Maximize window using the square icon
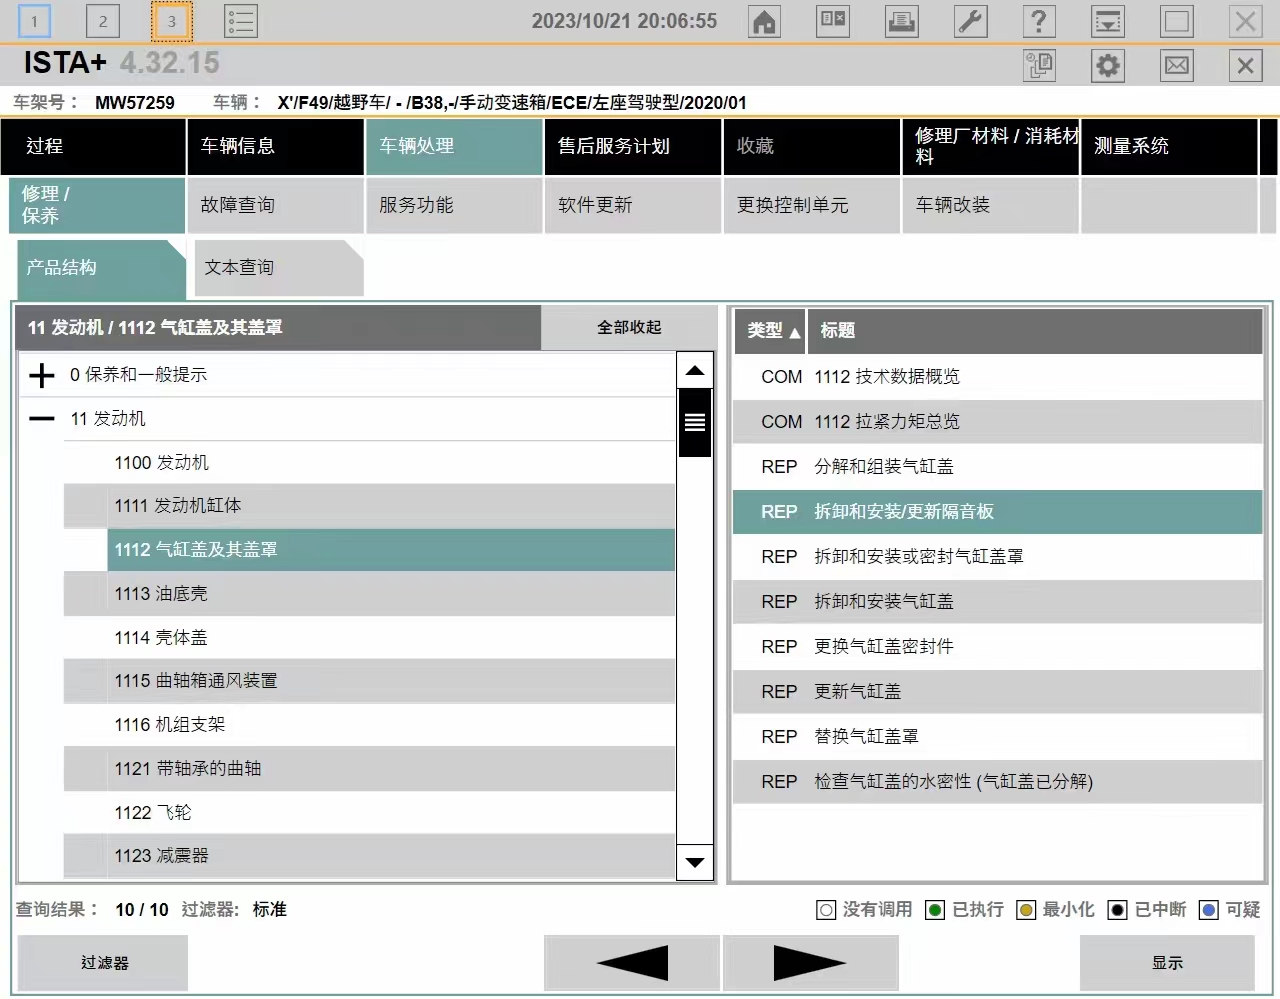This screenshot has height=999, width=1280. pyautogui.click(x=1177, y=21)
